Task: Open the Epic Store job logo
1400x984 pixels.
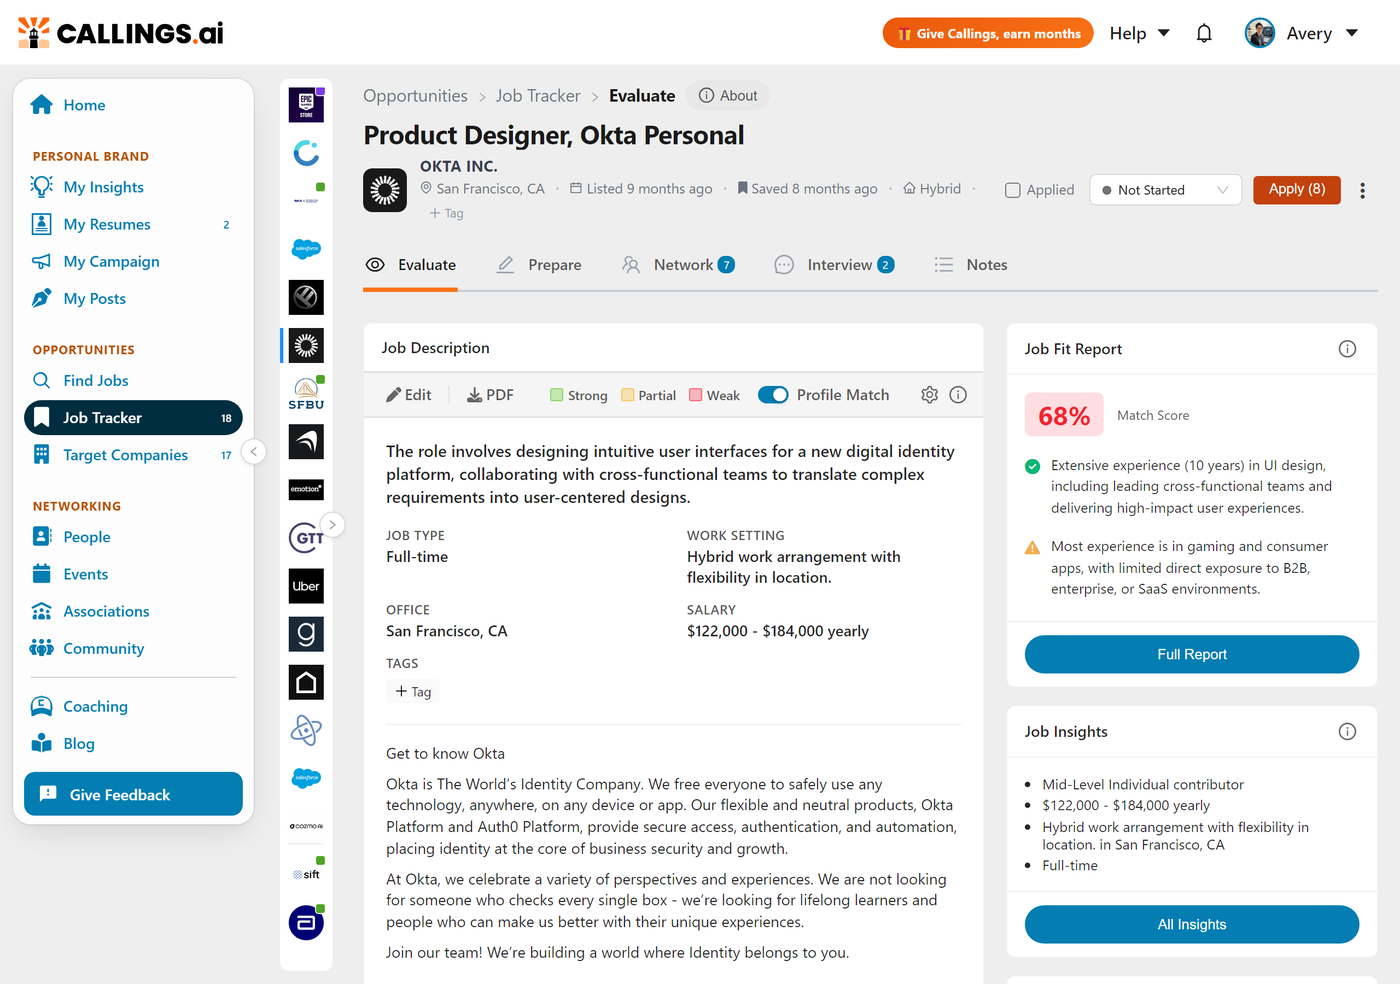Action: [306, 105]
